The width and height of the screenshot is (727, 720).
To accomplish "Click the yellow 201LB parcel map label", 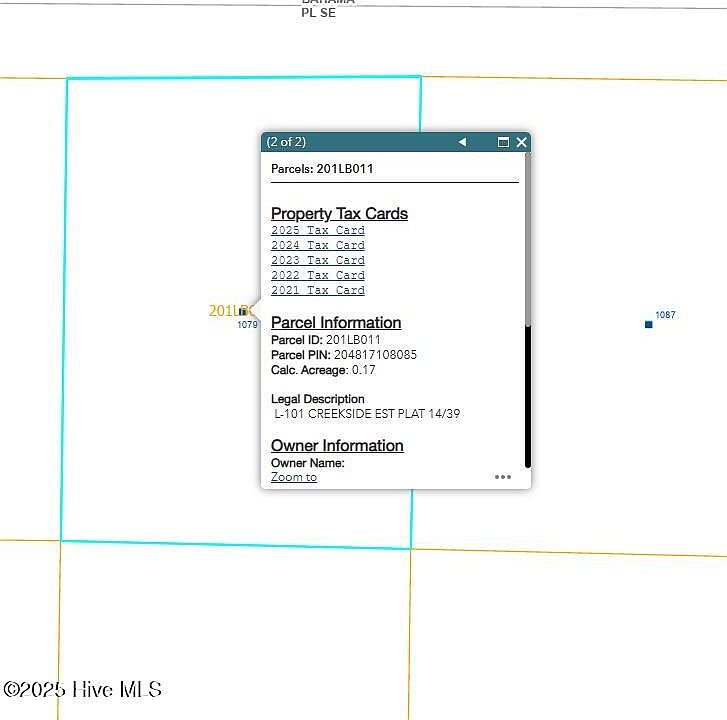I will click(224, 311).
